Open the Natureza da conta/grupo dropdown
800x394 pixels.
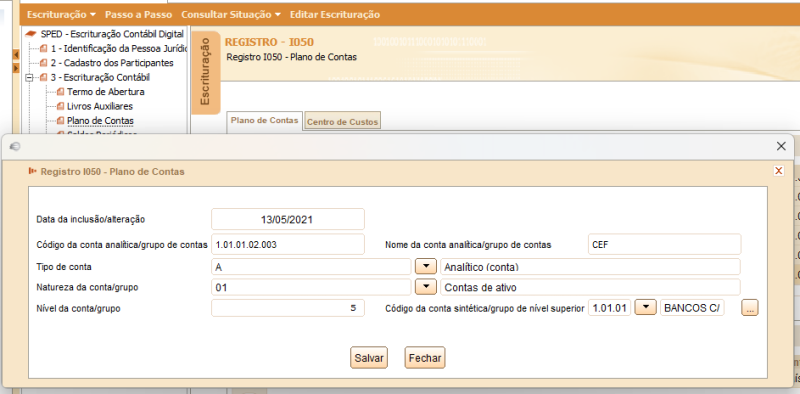pyautogui.click(x=426, y=287)
